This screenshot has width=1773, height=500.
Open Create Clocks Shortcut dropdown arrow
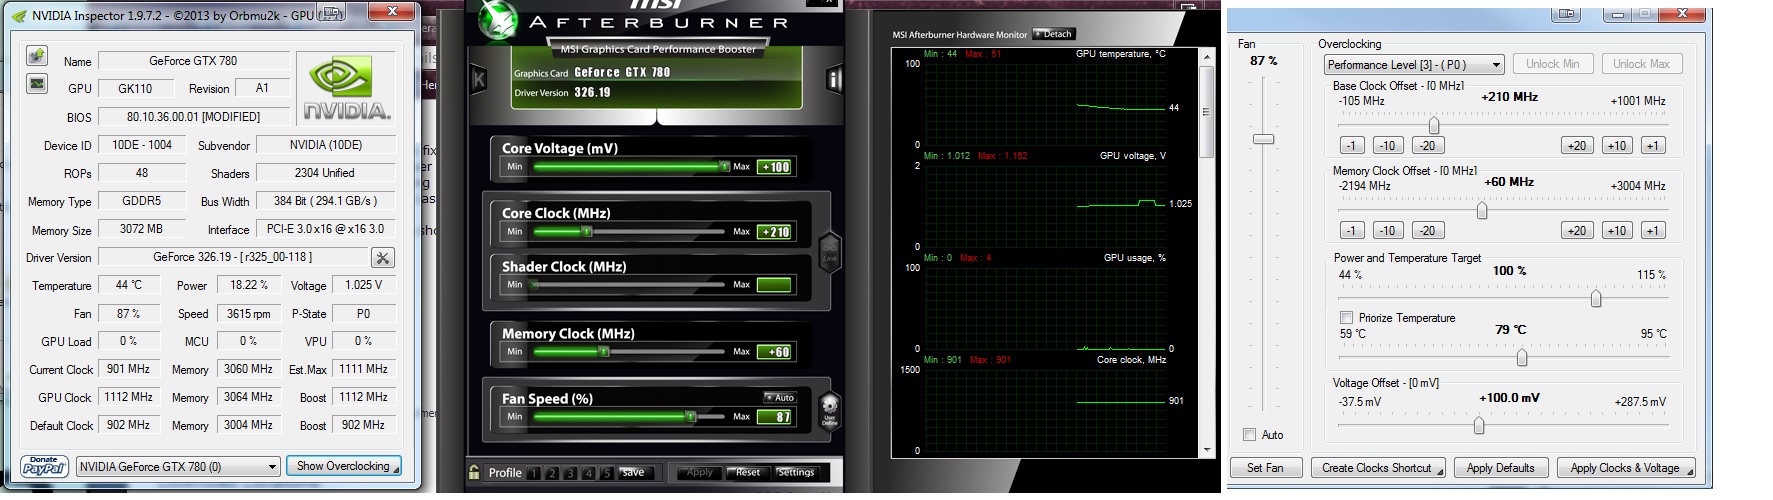[x=1440, y=470]
